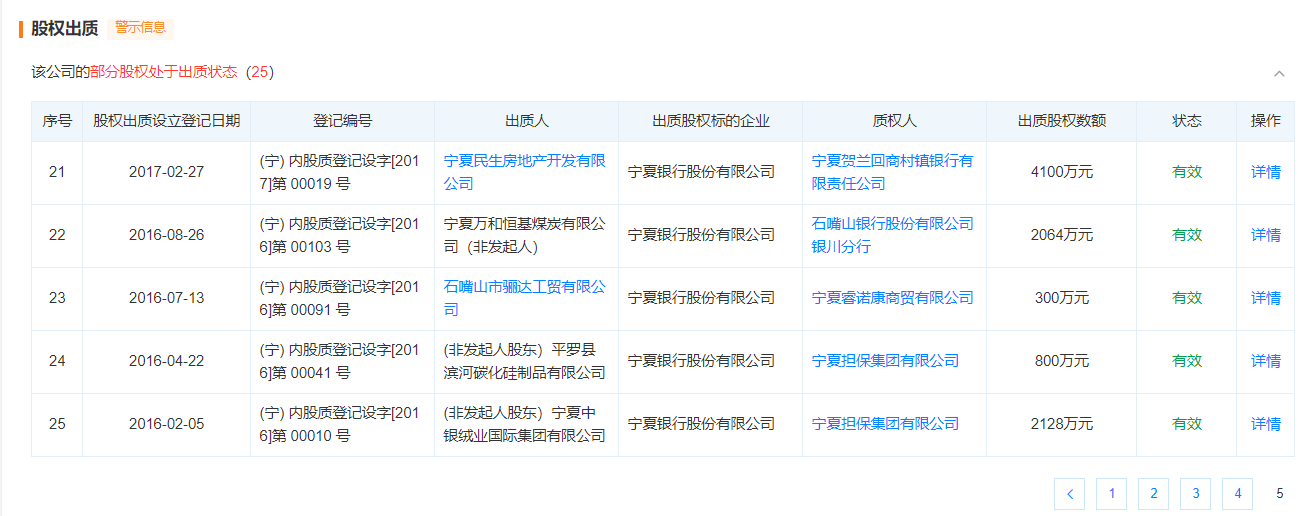Viewport: 1311px width, 516px height.
Task: Click the date 2017-02-27
Action: tap(167, 172)
